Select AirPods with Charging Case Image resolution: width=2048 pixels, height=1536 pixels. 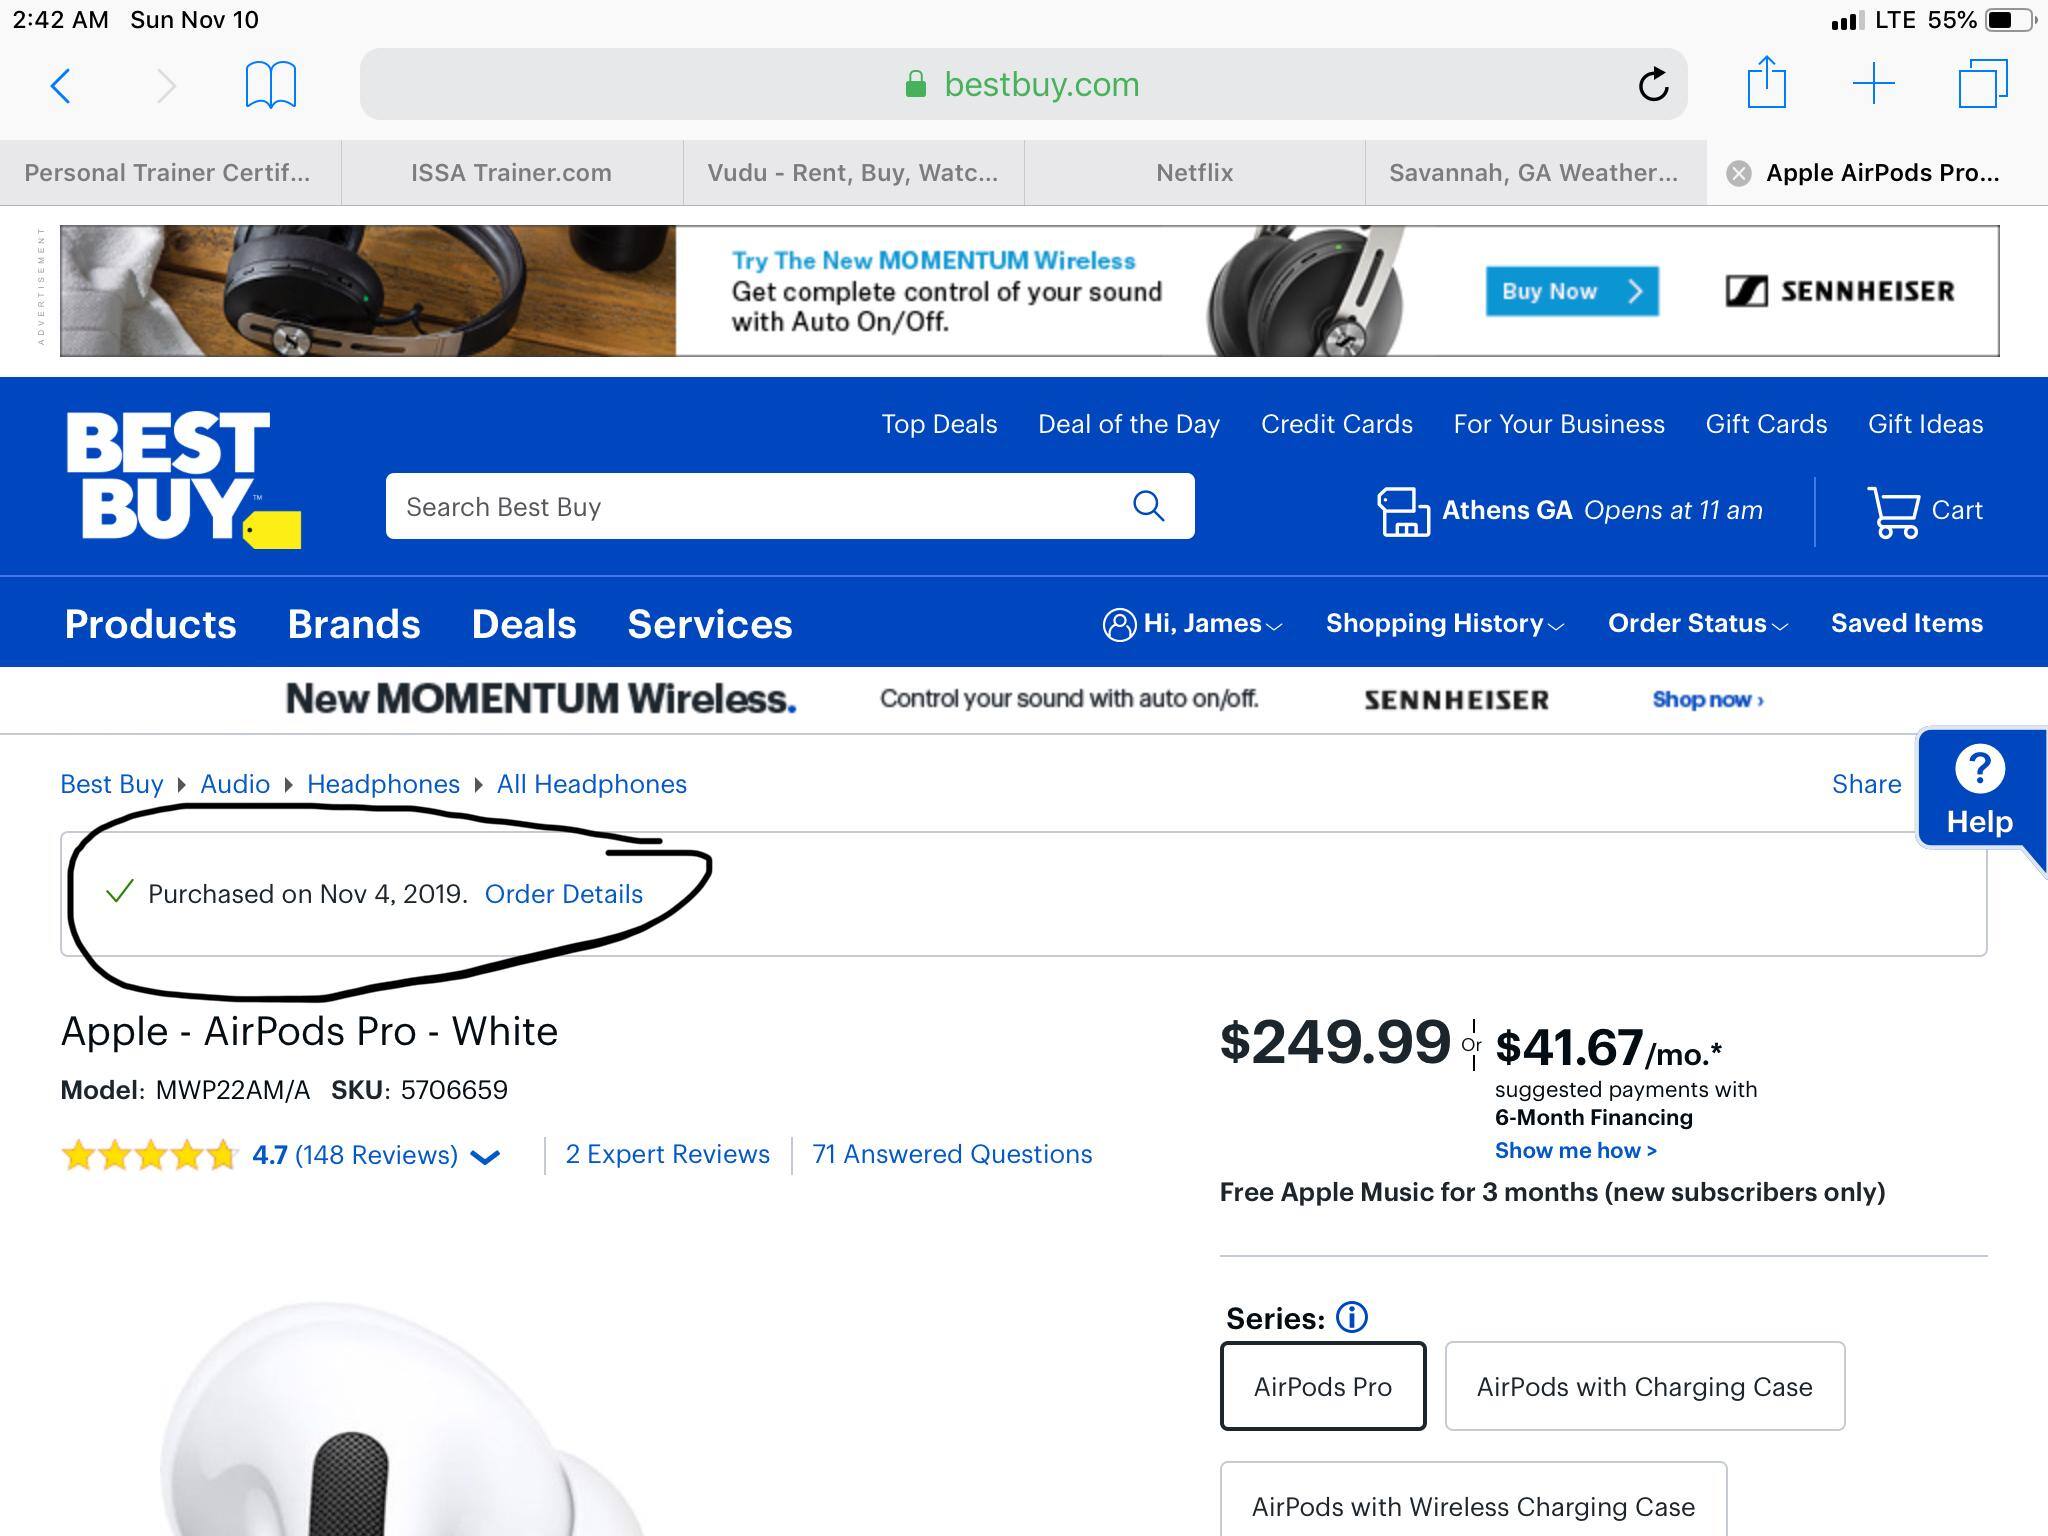[1645, 1386]
